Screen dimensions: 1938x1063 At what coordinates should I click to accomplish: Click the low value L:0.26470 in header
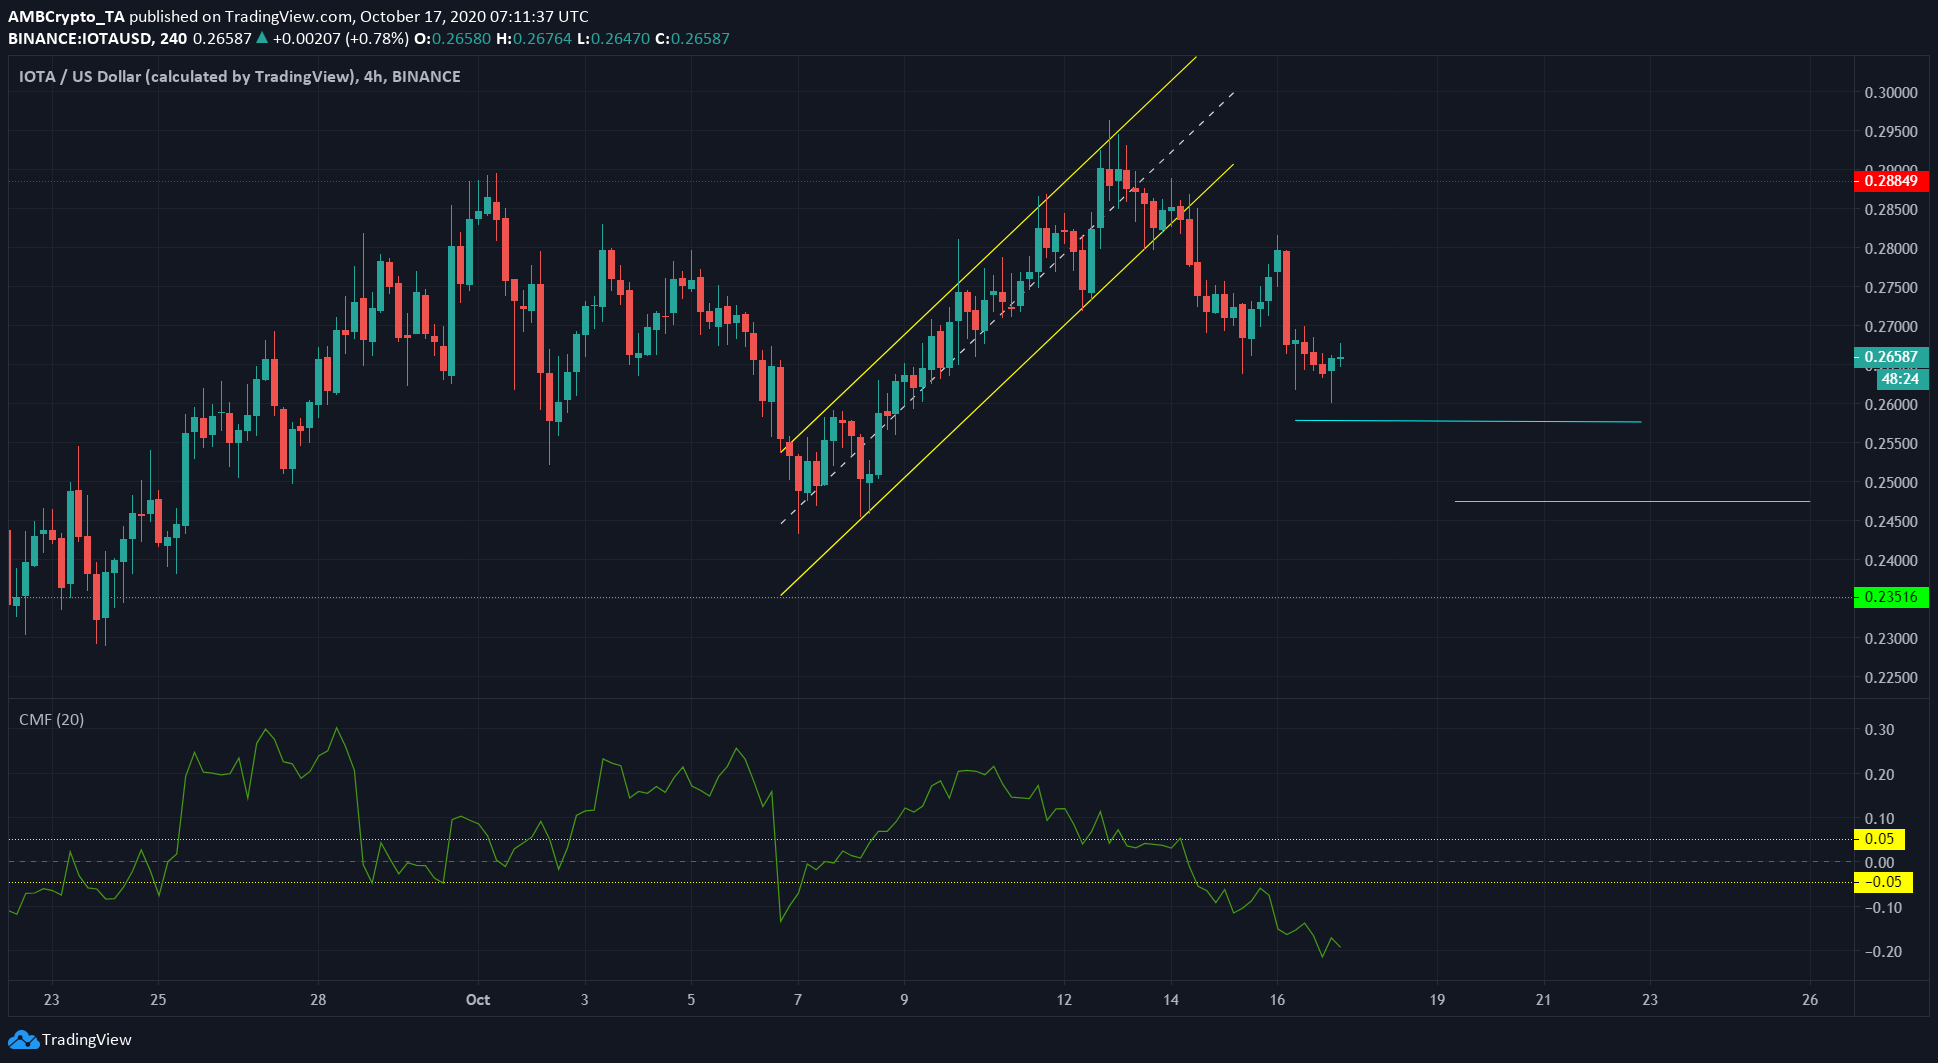613,39
